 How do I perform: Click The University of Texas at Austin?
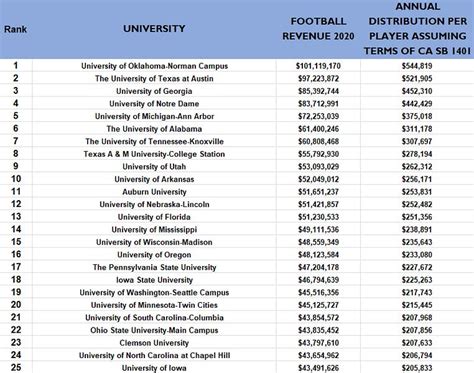pos(154,78)
